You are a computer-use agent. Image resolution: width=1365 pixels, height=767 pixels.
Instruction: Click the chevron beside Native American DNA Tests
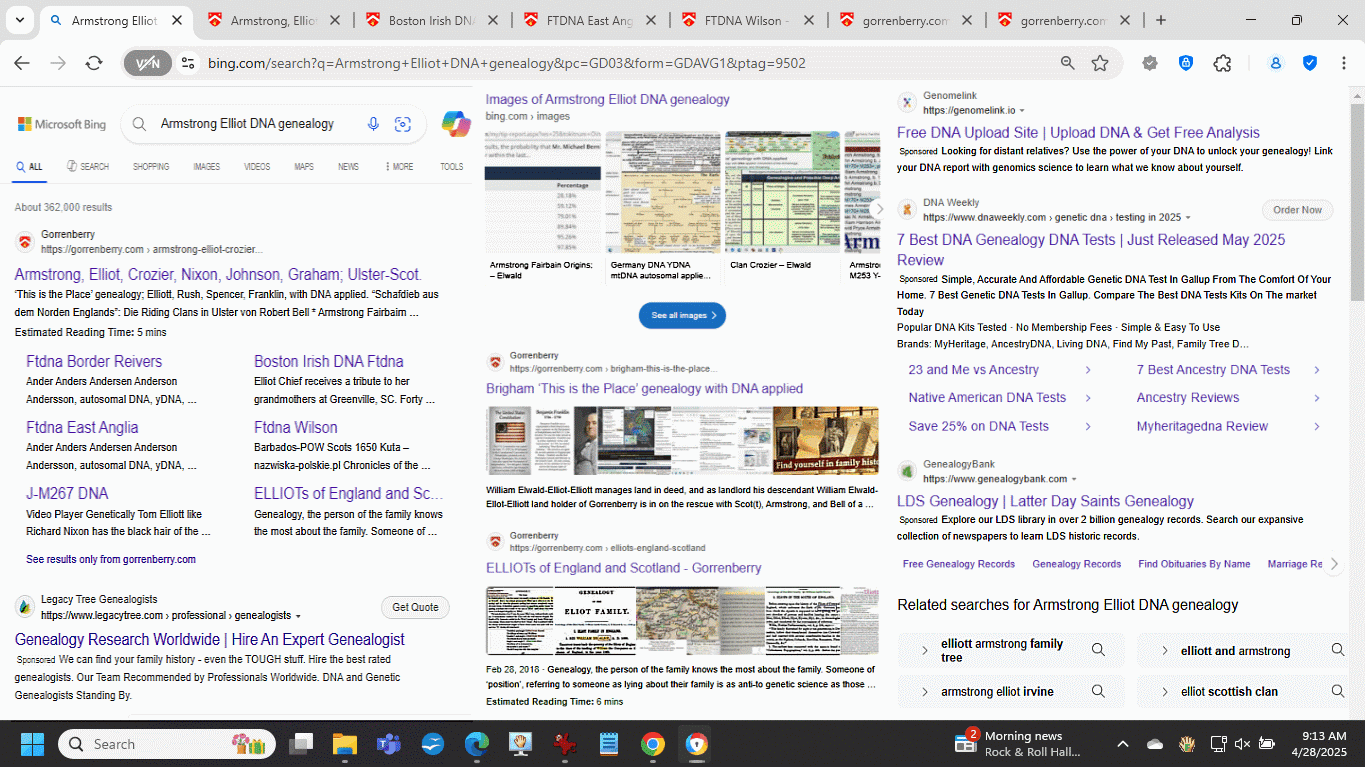coord(1088,398)
